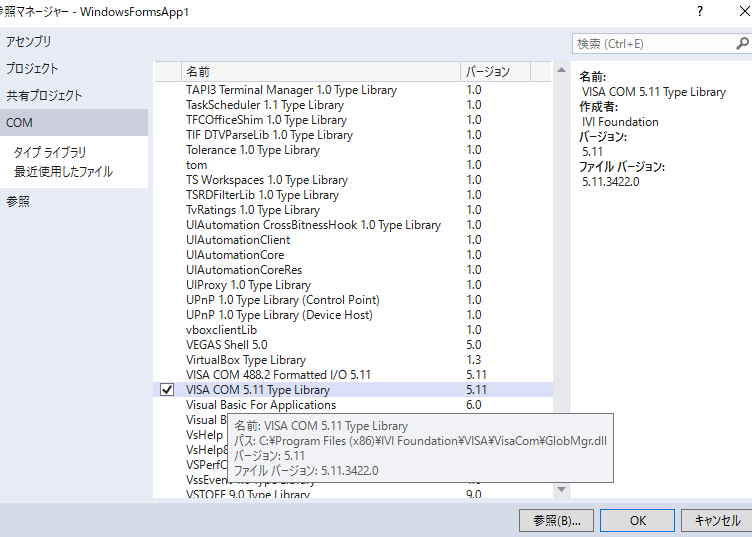Select the UIAutomationClient row

tap(352, 240)
